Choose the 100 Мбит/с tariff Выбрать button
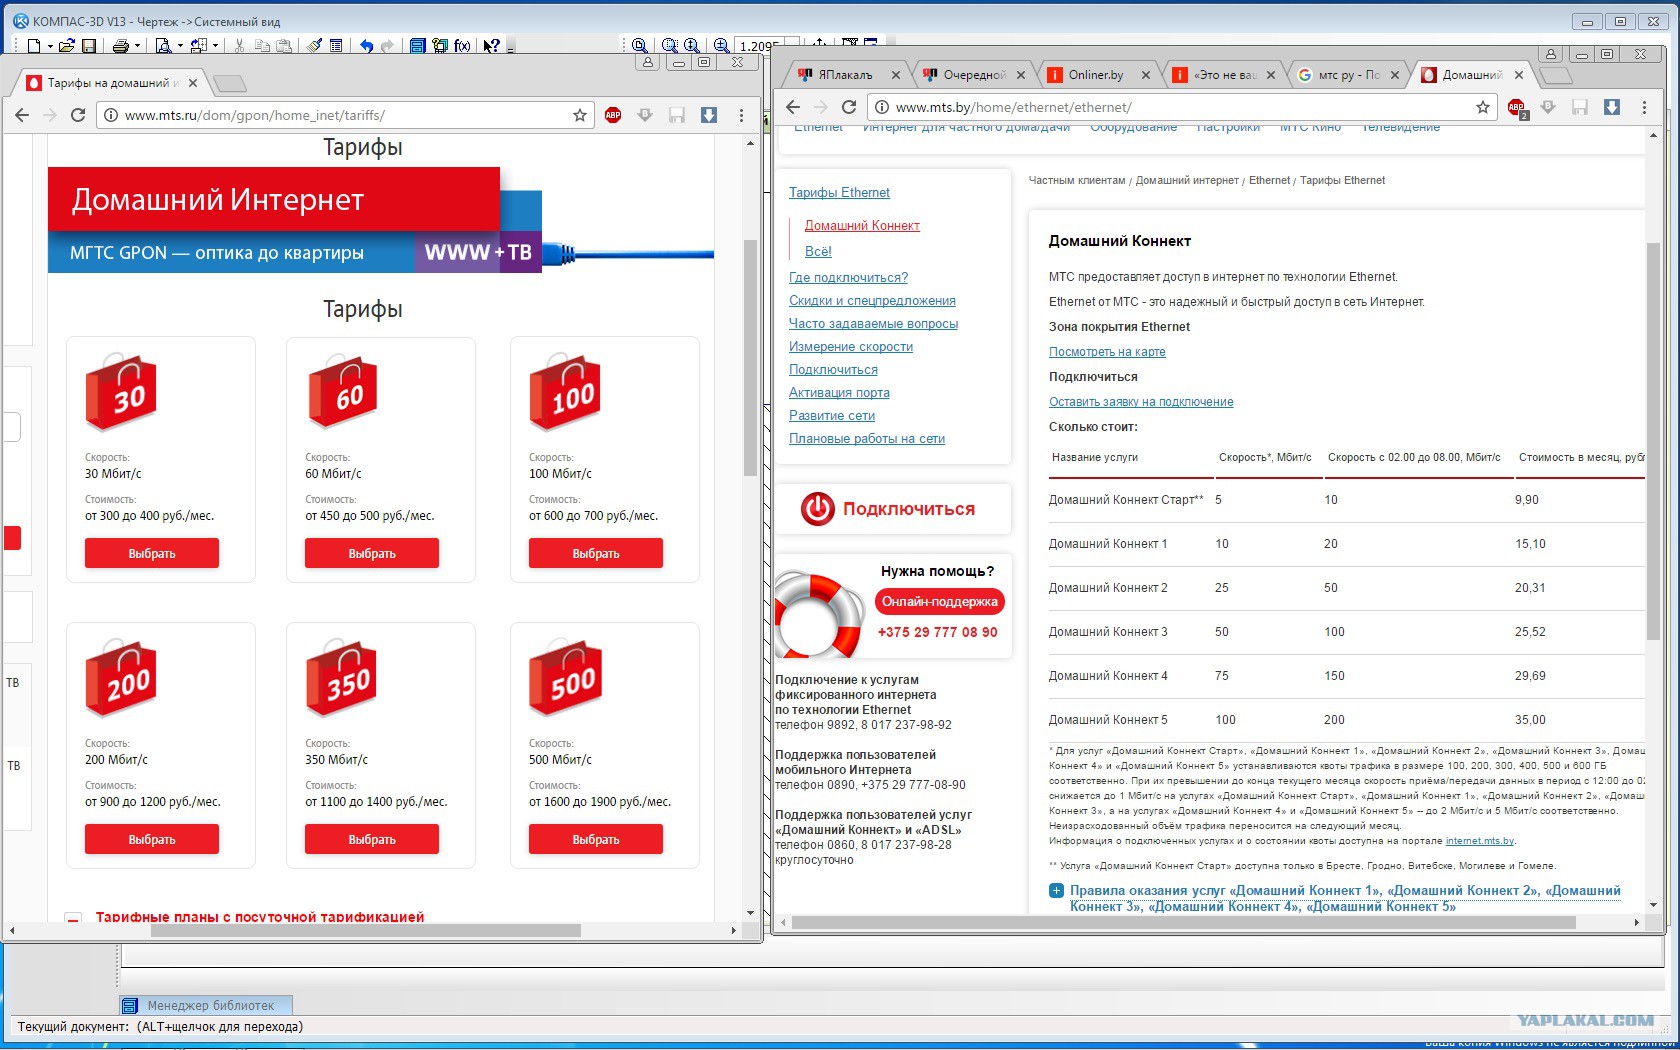Viewport: 1680px width, 1050px height. 596,553
